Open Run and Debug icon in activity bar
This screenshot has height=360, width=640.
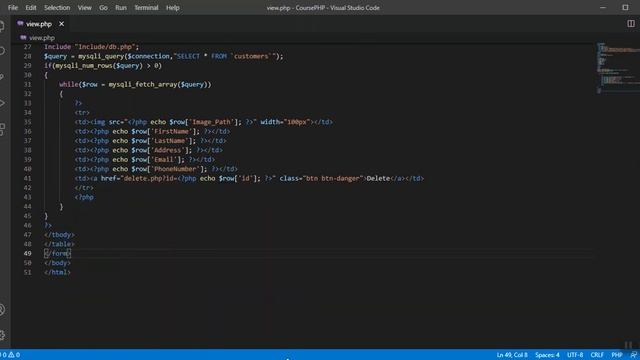(2, 103)
